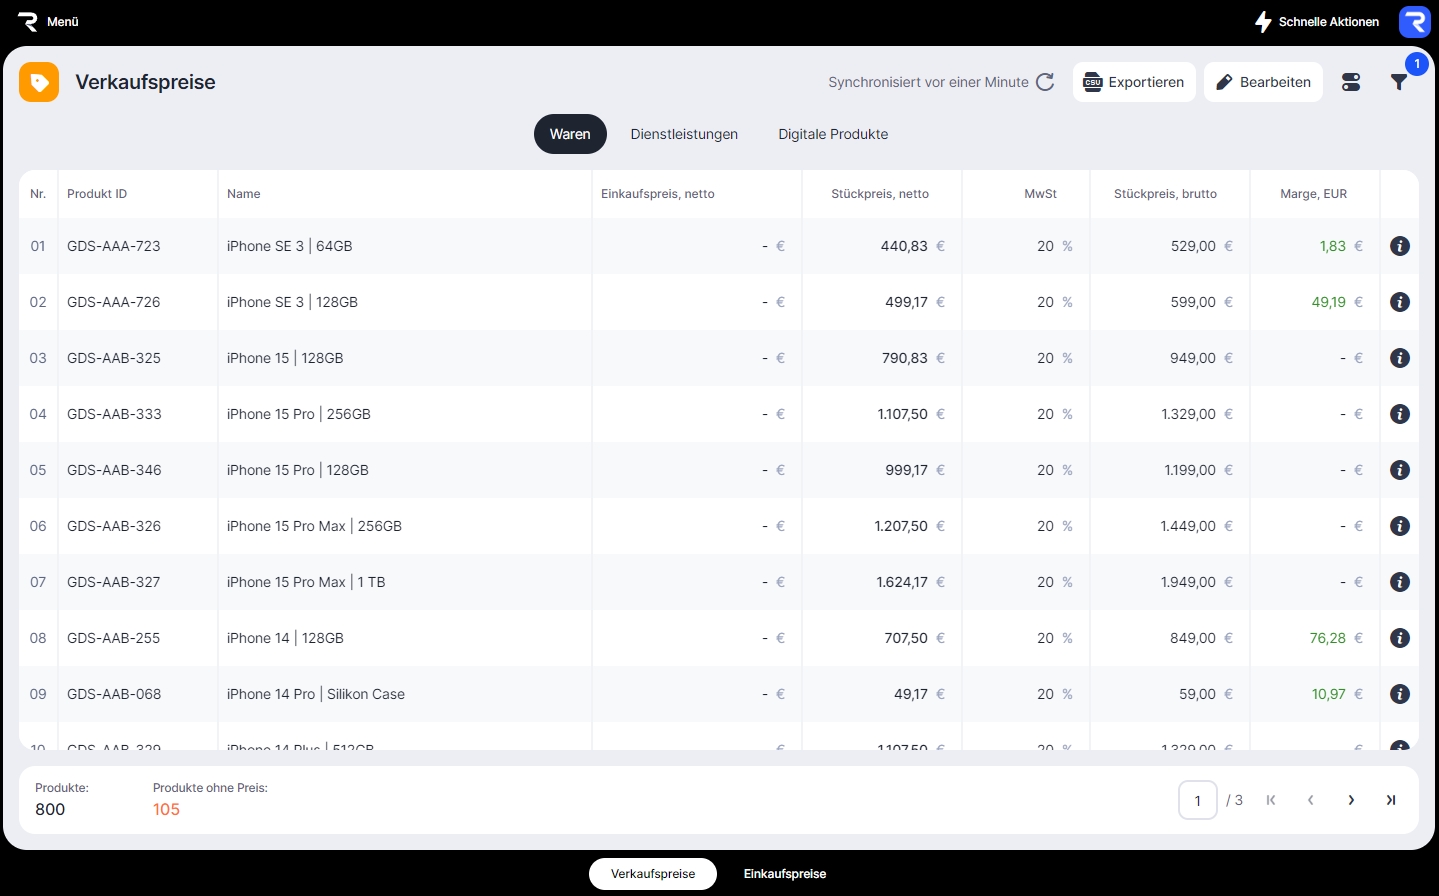Open the Menü navigation

click(48, 22)
